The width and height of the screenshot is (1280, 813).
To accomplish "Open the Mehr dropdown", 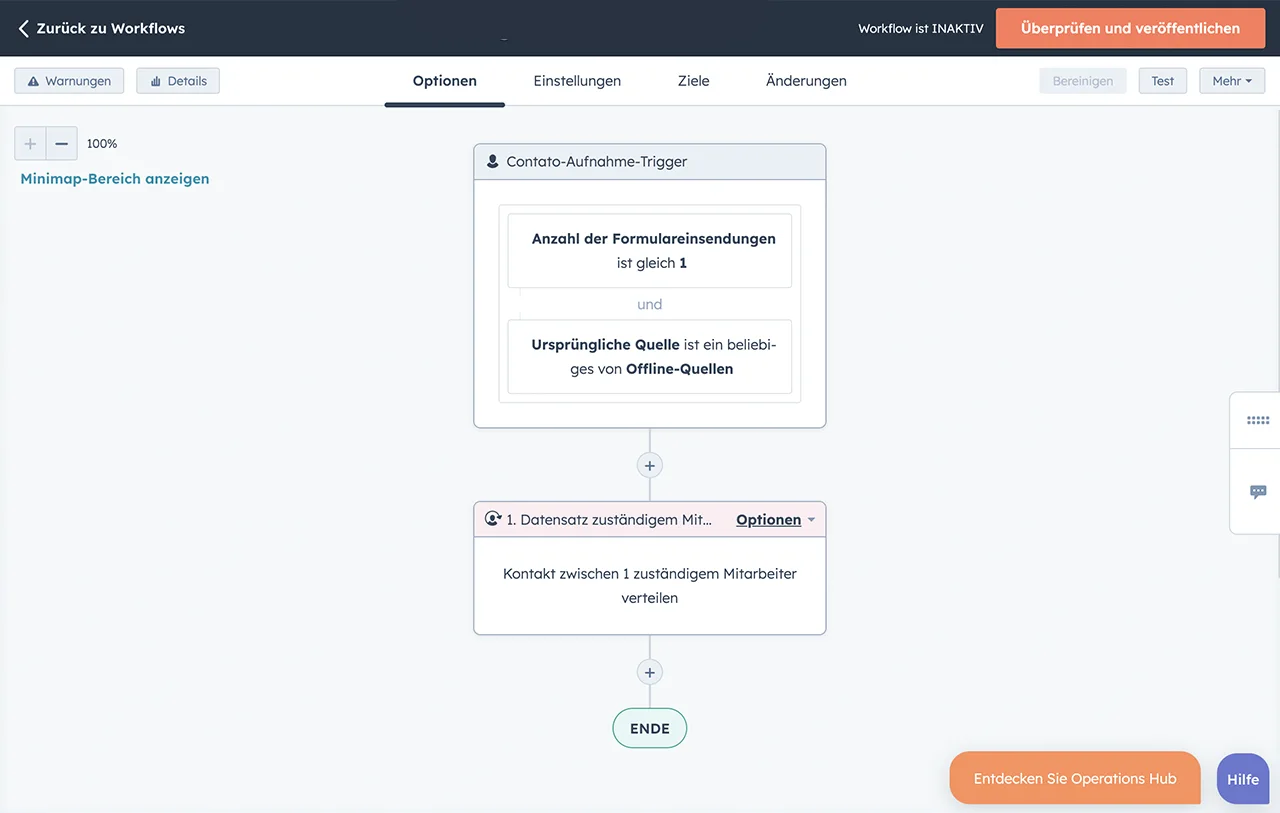I will (x=1232, y=81).
